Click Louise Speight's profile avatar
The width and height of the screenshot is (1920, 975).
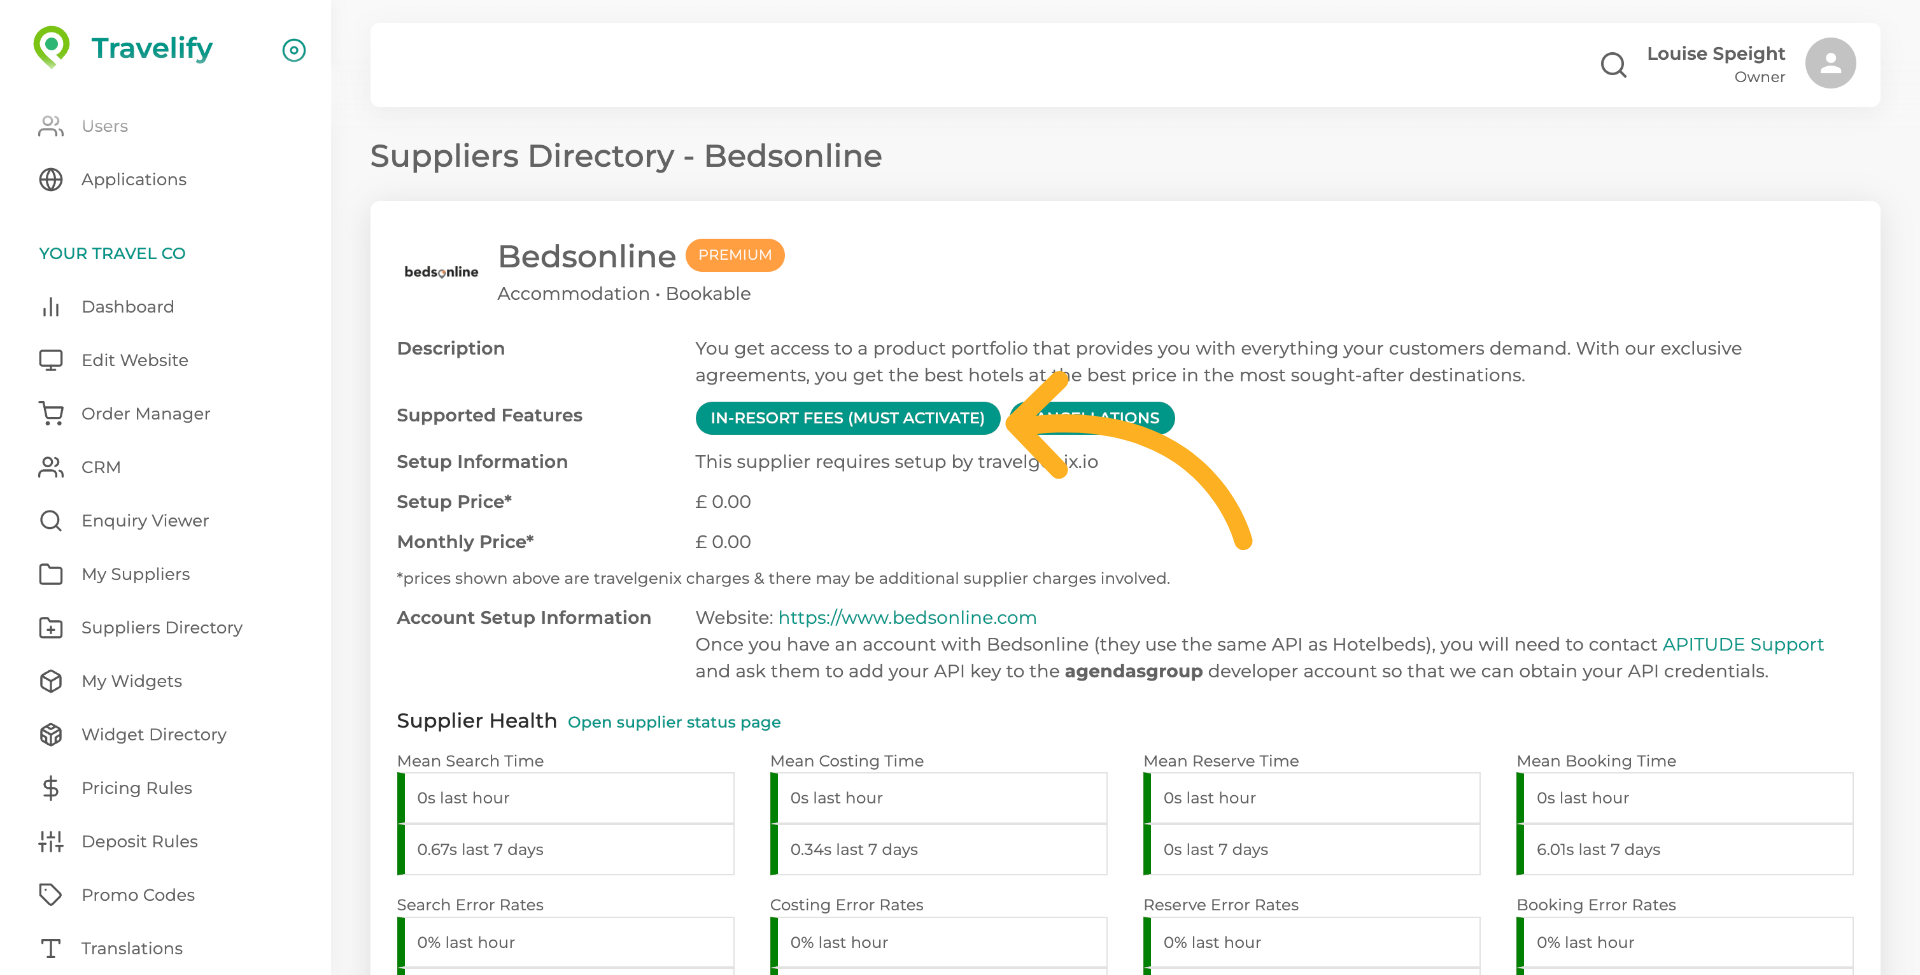1830,63
